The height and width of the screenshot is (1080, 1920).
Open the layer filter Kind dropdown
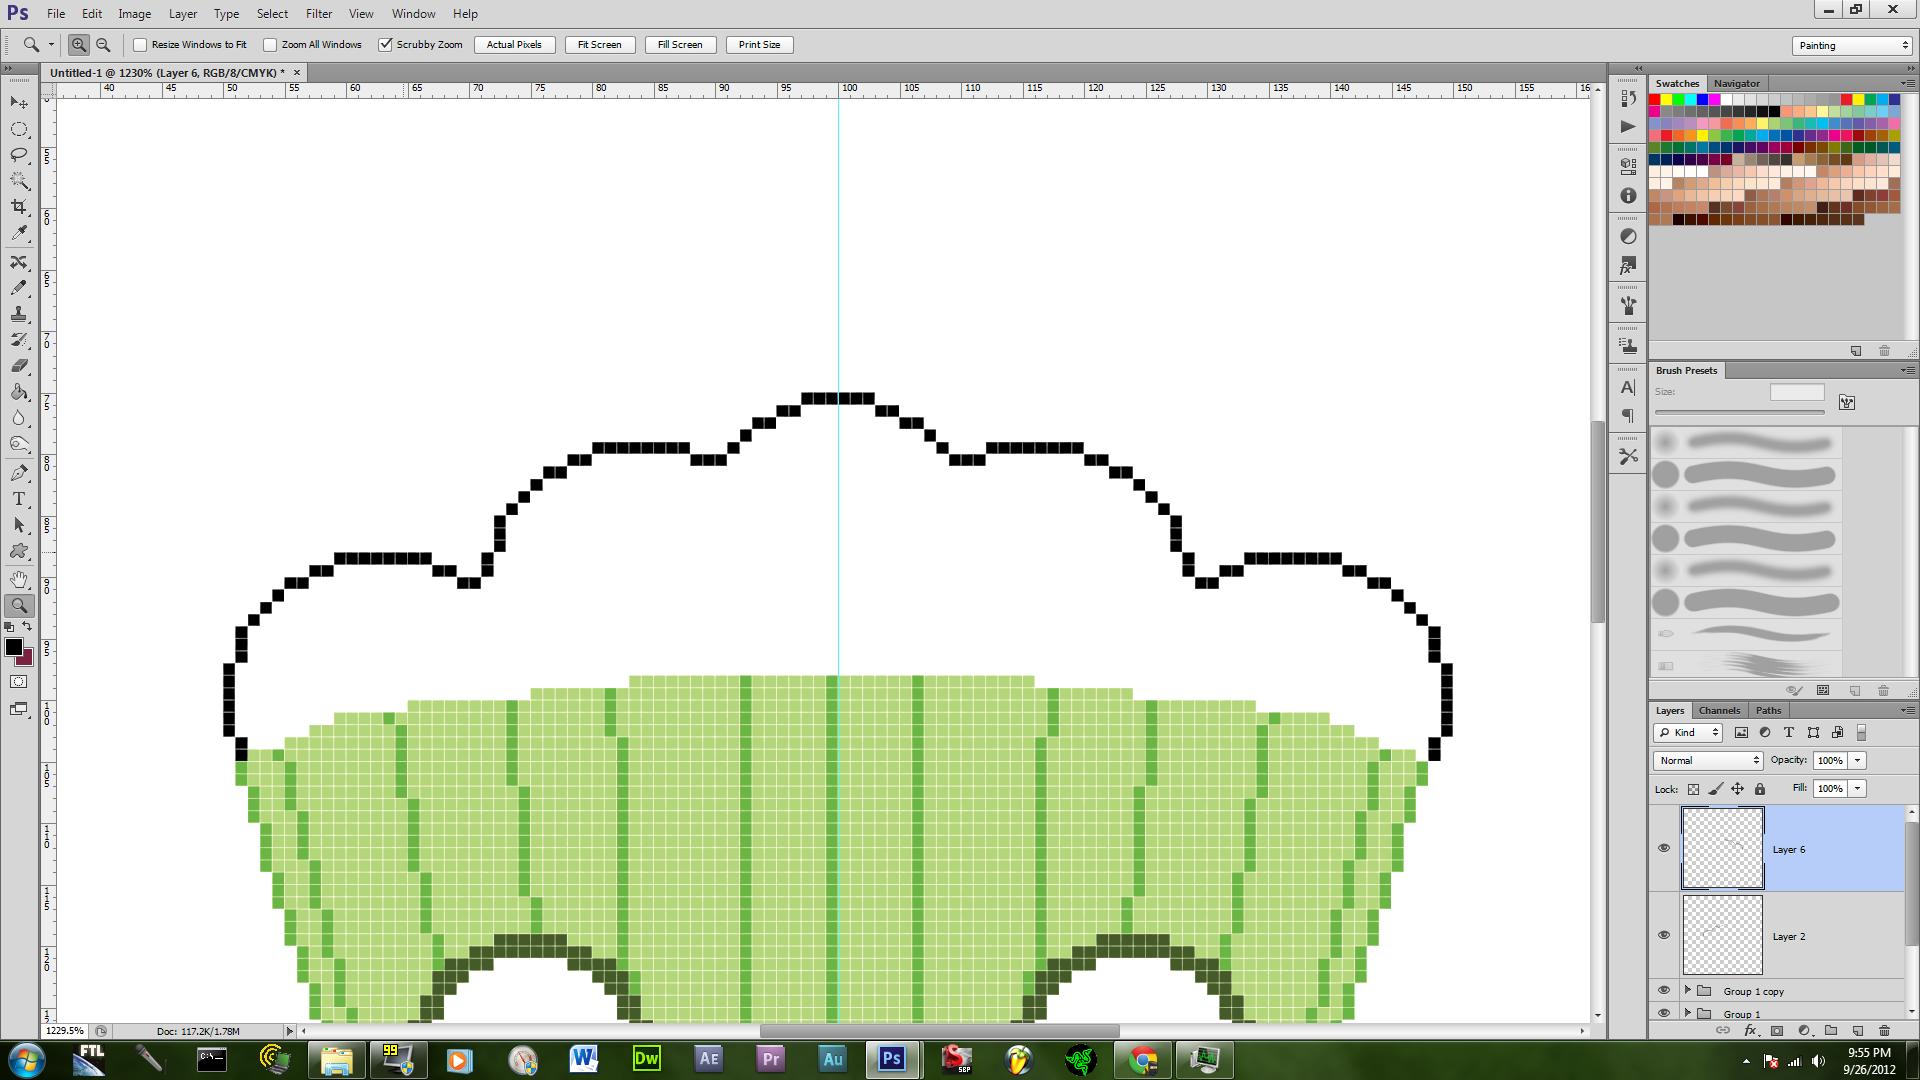[1688, 732]
